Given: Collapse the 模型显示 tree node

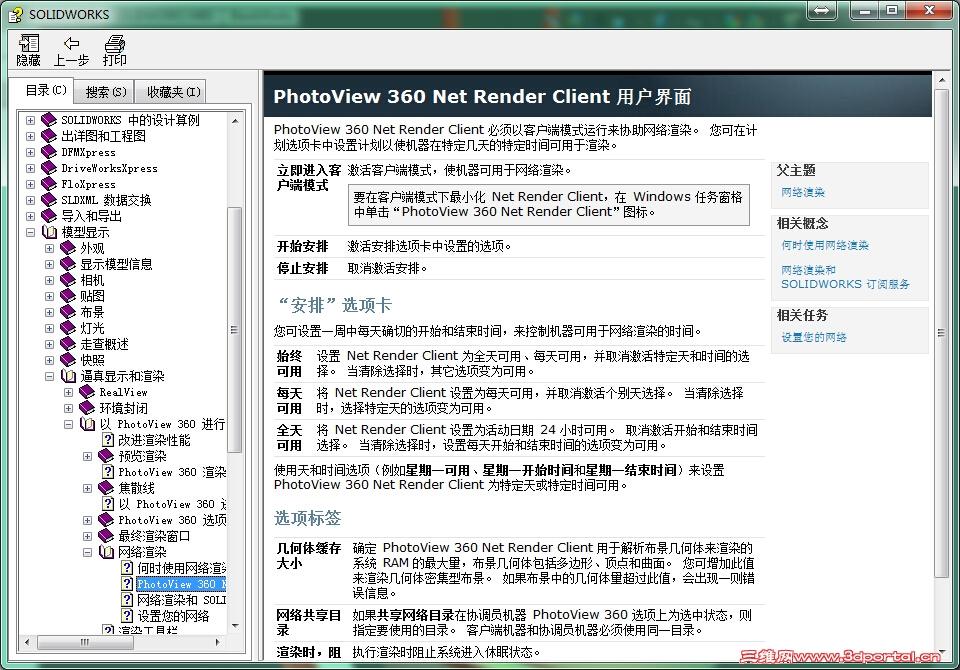Looking at the screenshot, I should click(30, 232).
